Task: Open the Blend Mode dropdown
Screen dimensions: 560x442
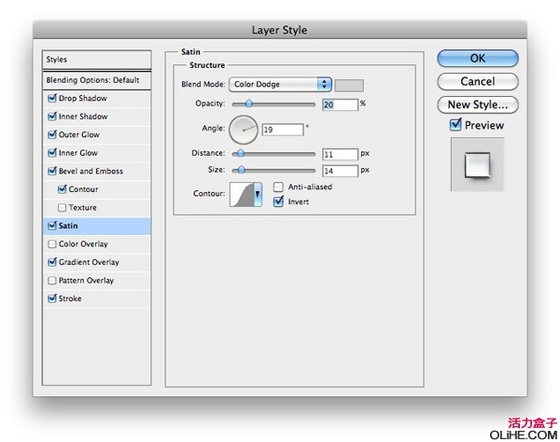Action: 280,84
